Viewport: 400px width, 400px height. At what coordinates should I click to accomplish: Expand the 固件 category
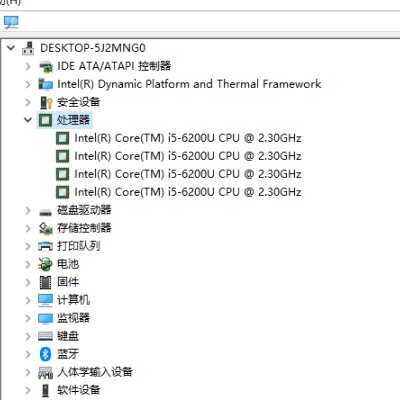[28, 283]
